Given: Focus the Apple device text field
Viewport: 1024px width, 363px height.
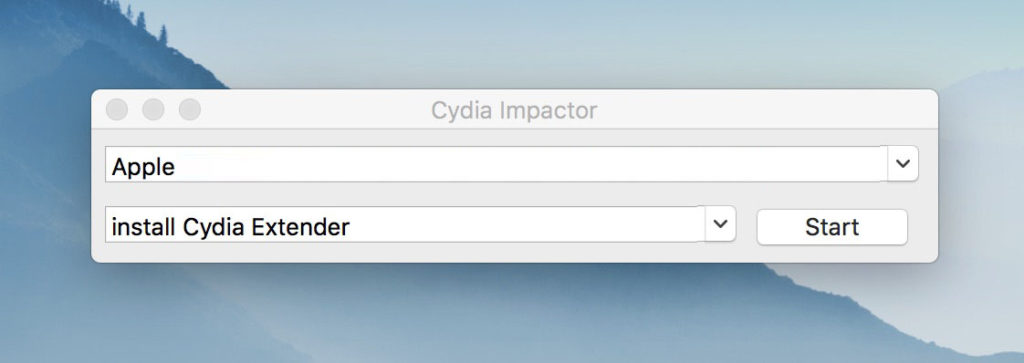Looking at the screenshot, I should 496,164.
